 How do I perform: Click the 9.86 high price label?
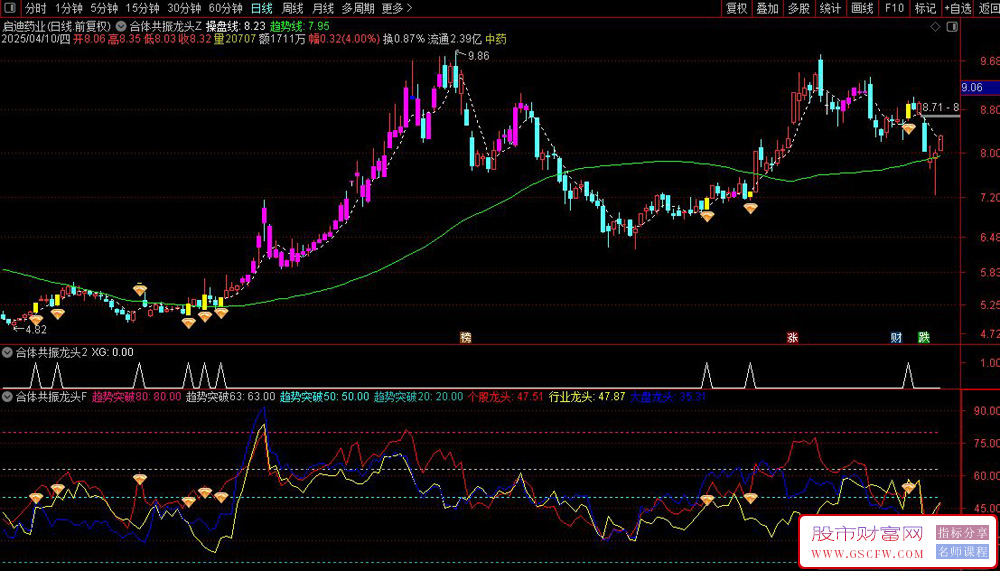(478, 56)
